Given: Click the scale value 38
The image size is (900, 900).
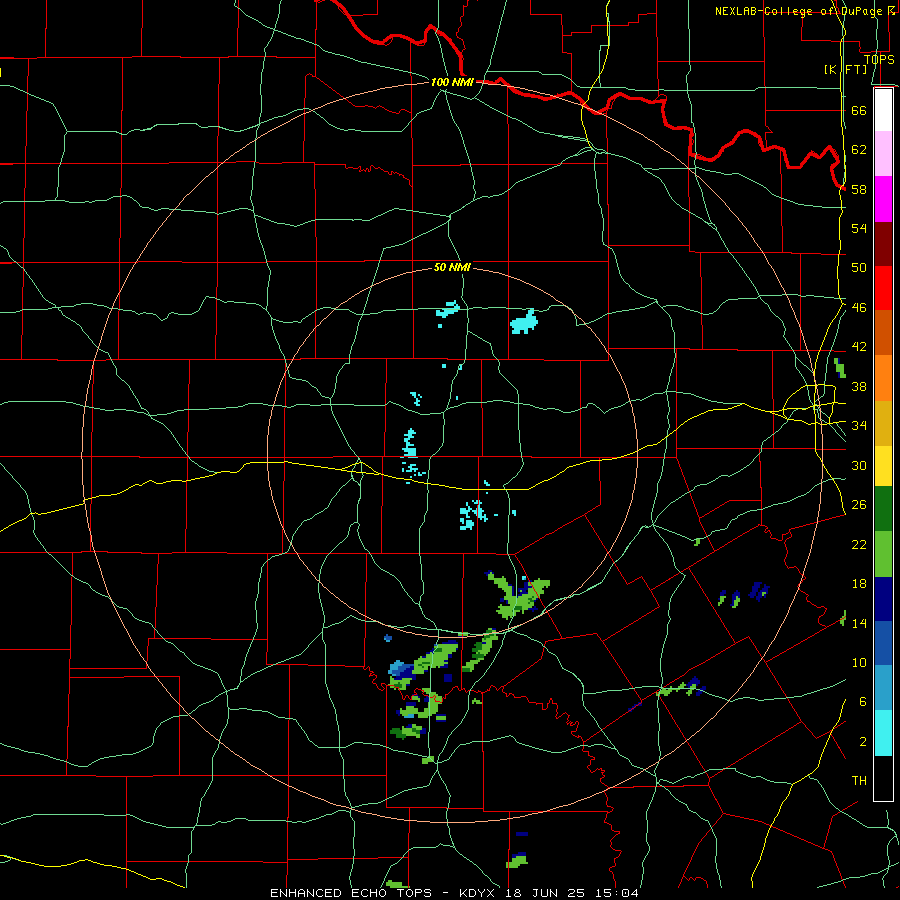Looking at the screenshot, I should tap(859, 386).
